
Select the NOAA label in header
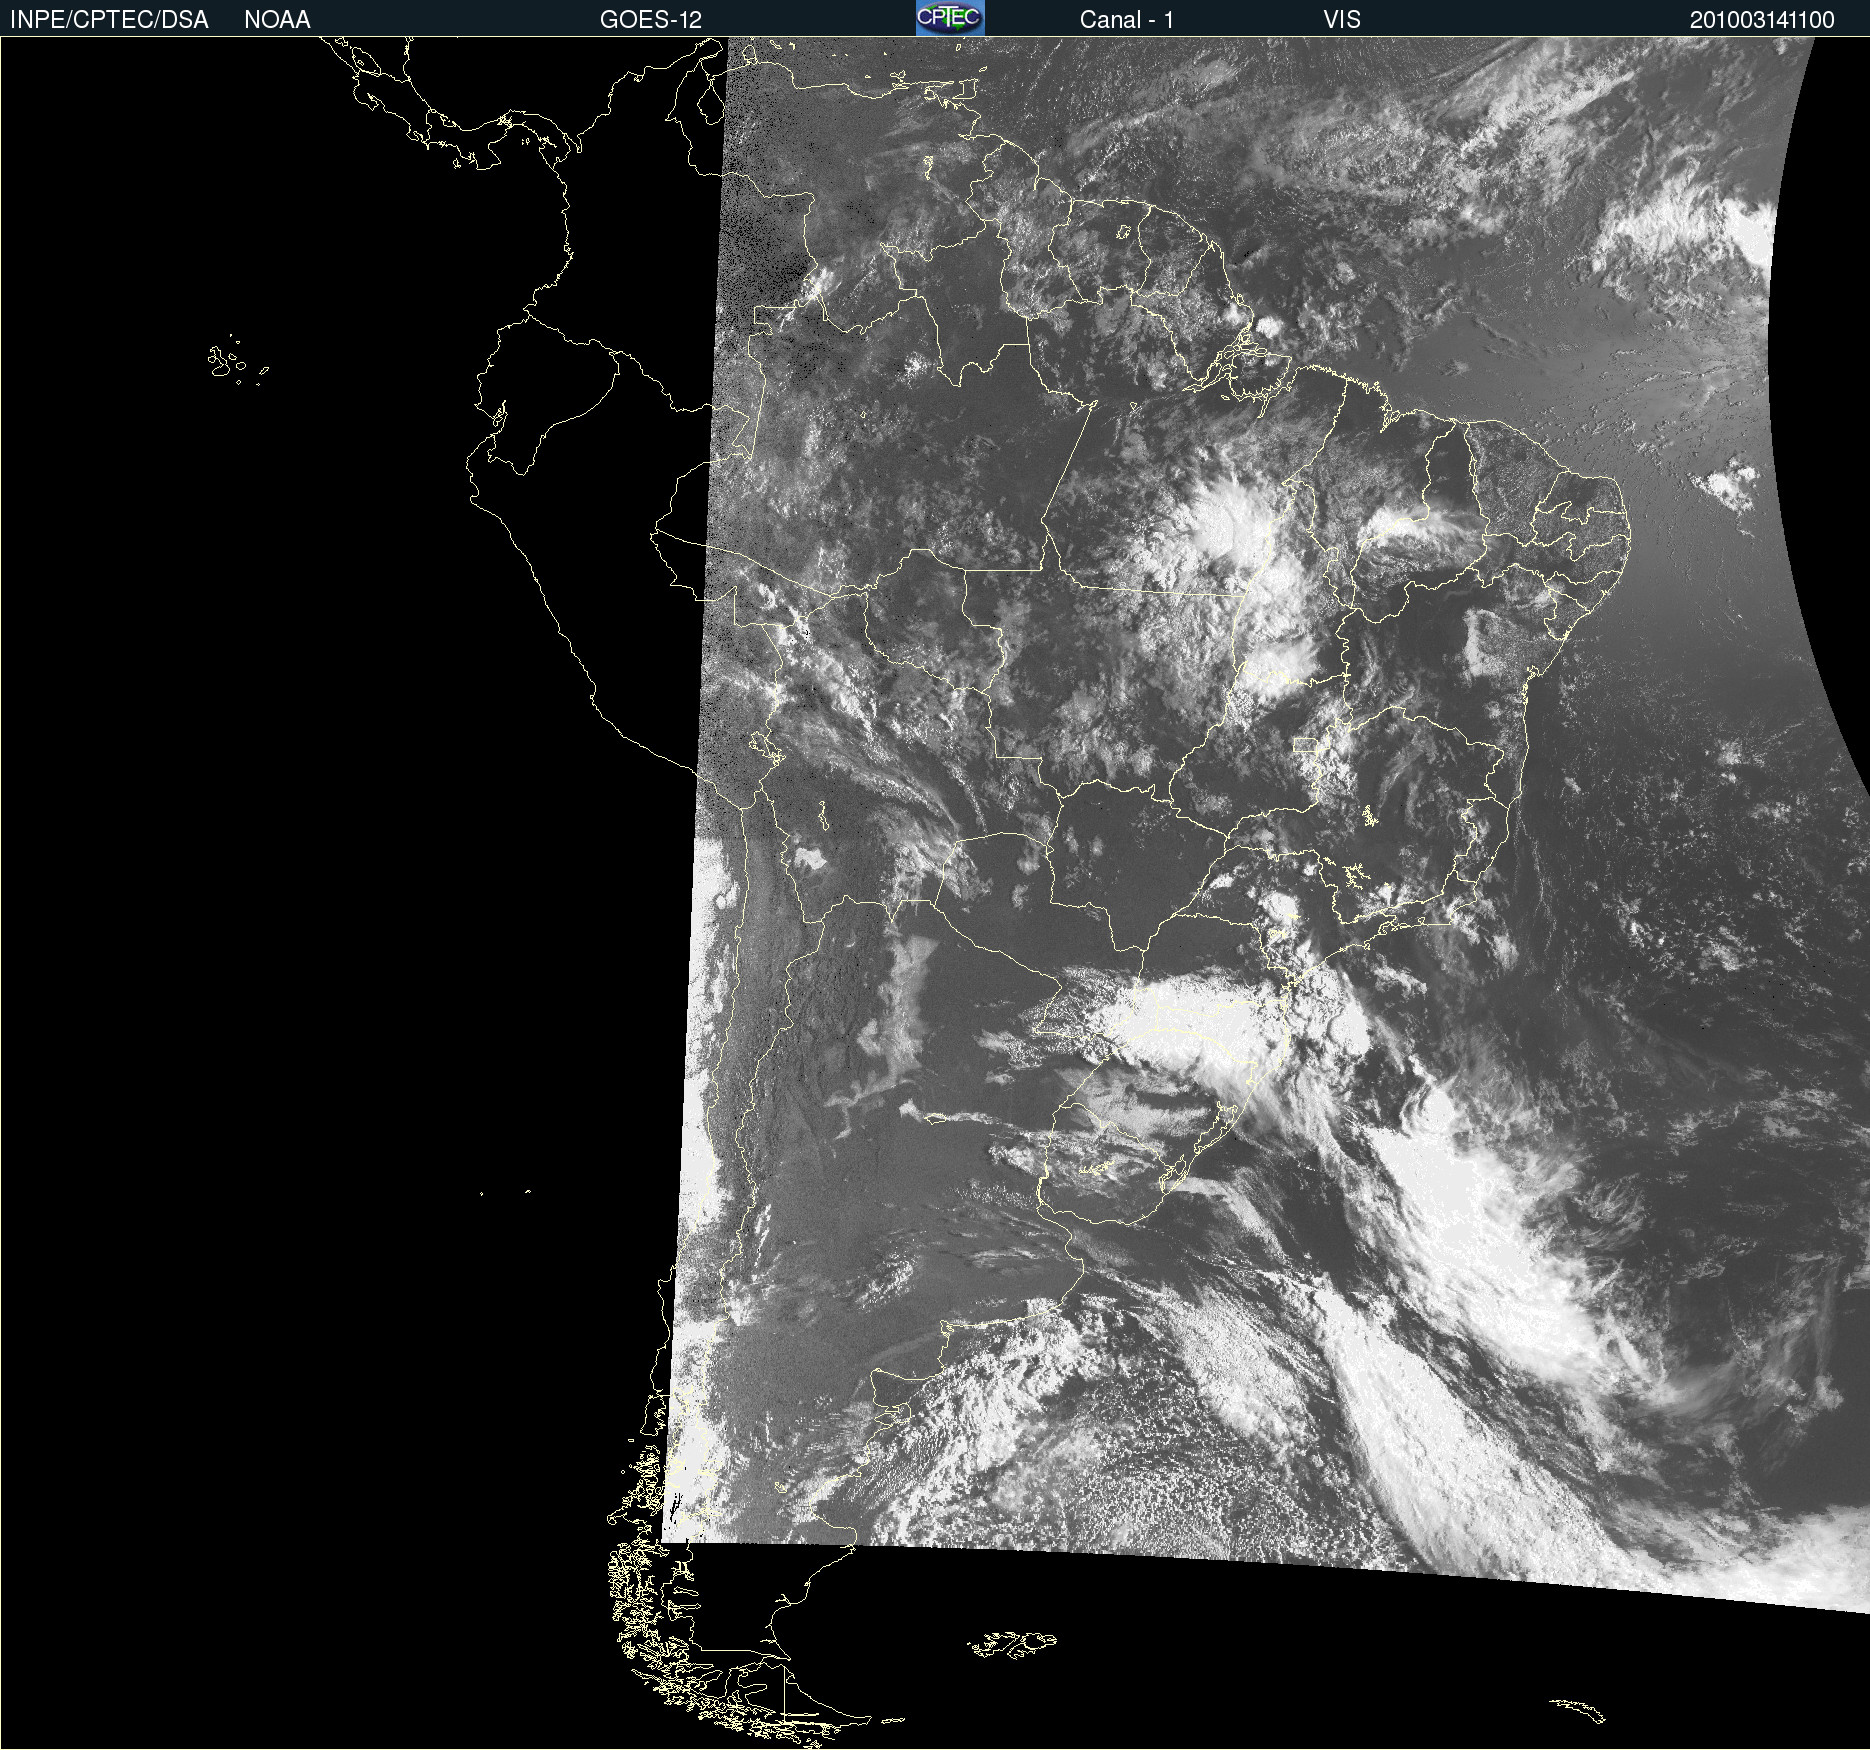(x=277, y=20)
